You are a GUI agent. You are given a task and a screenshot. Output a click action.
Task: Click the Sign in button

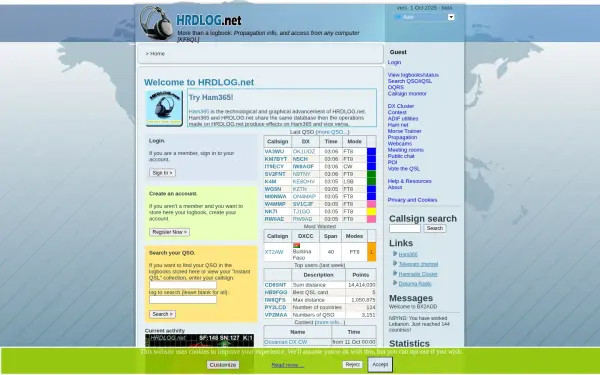click(162, 173)
